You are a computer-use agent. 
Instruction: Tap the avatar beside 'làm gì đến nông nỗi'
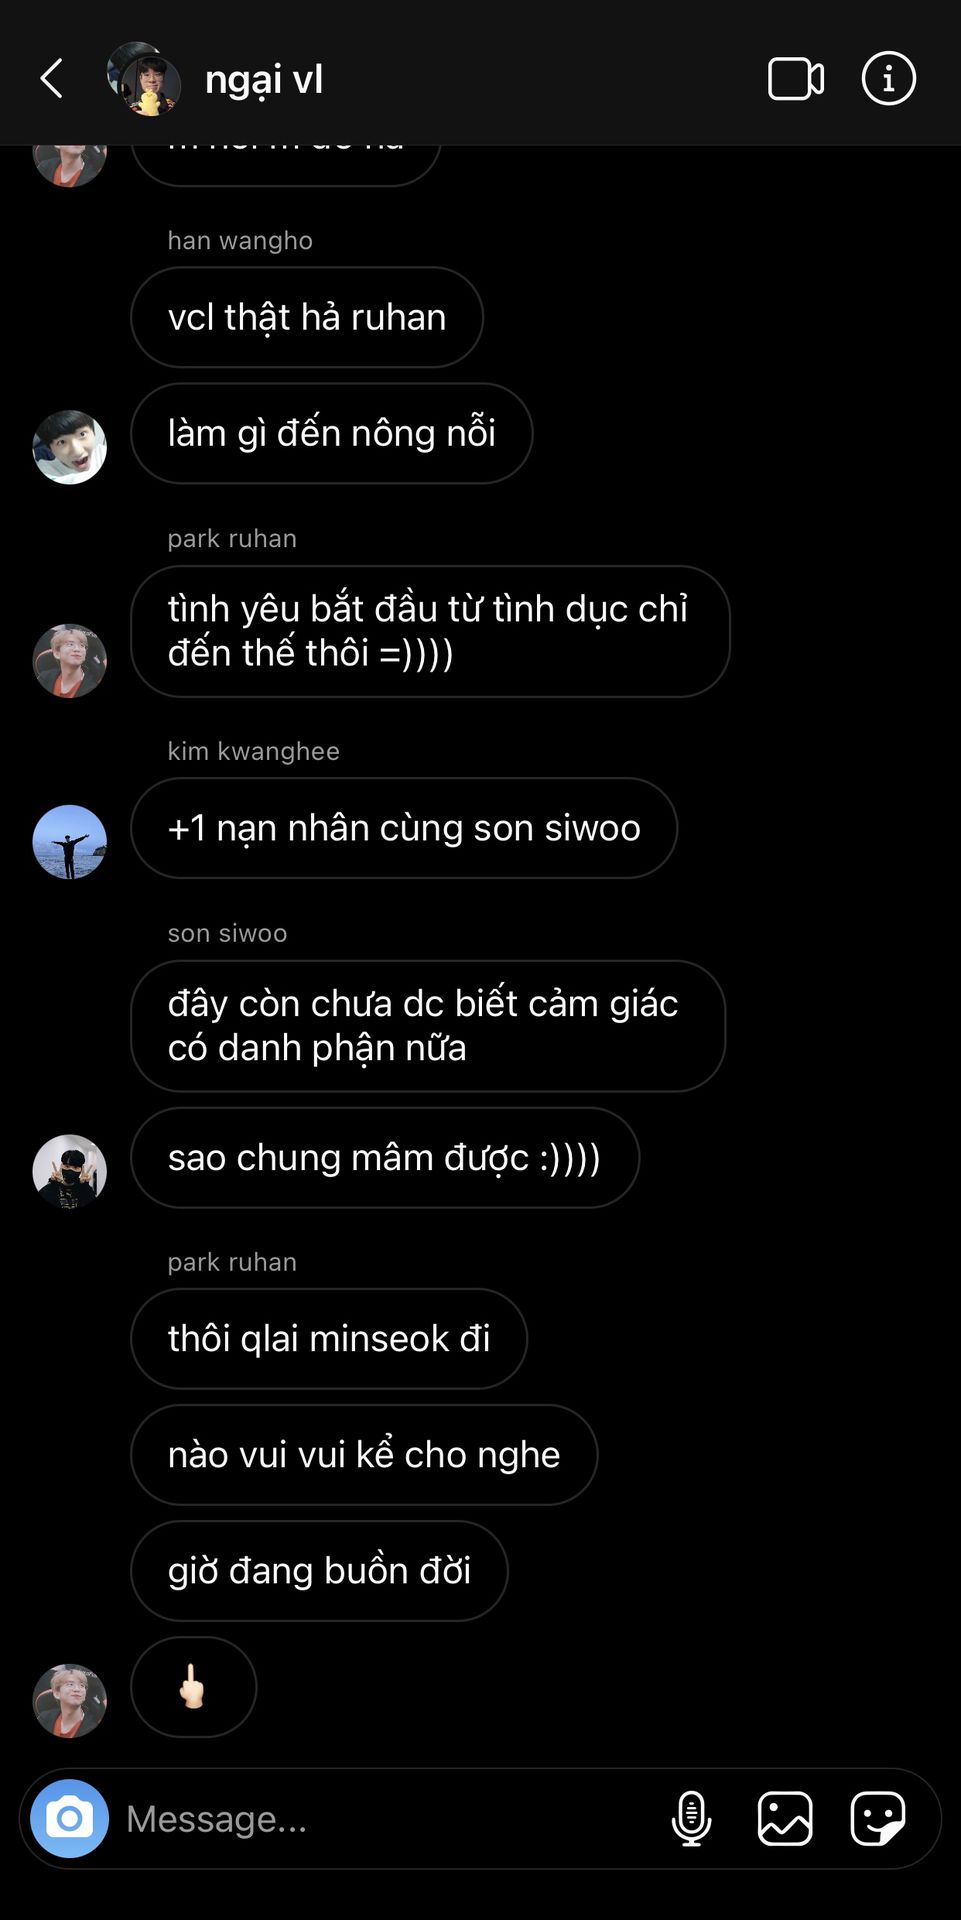coord(70,447)
